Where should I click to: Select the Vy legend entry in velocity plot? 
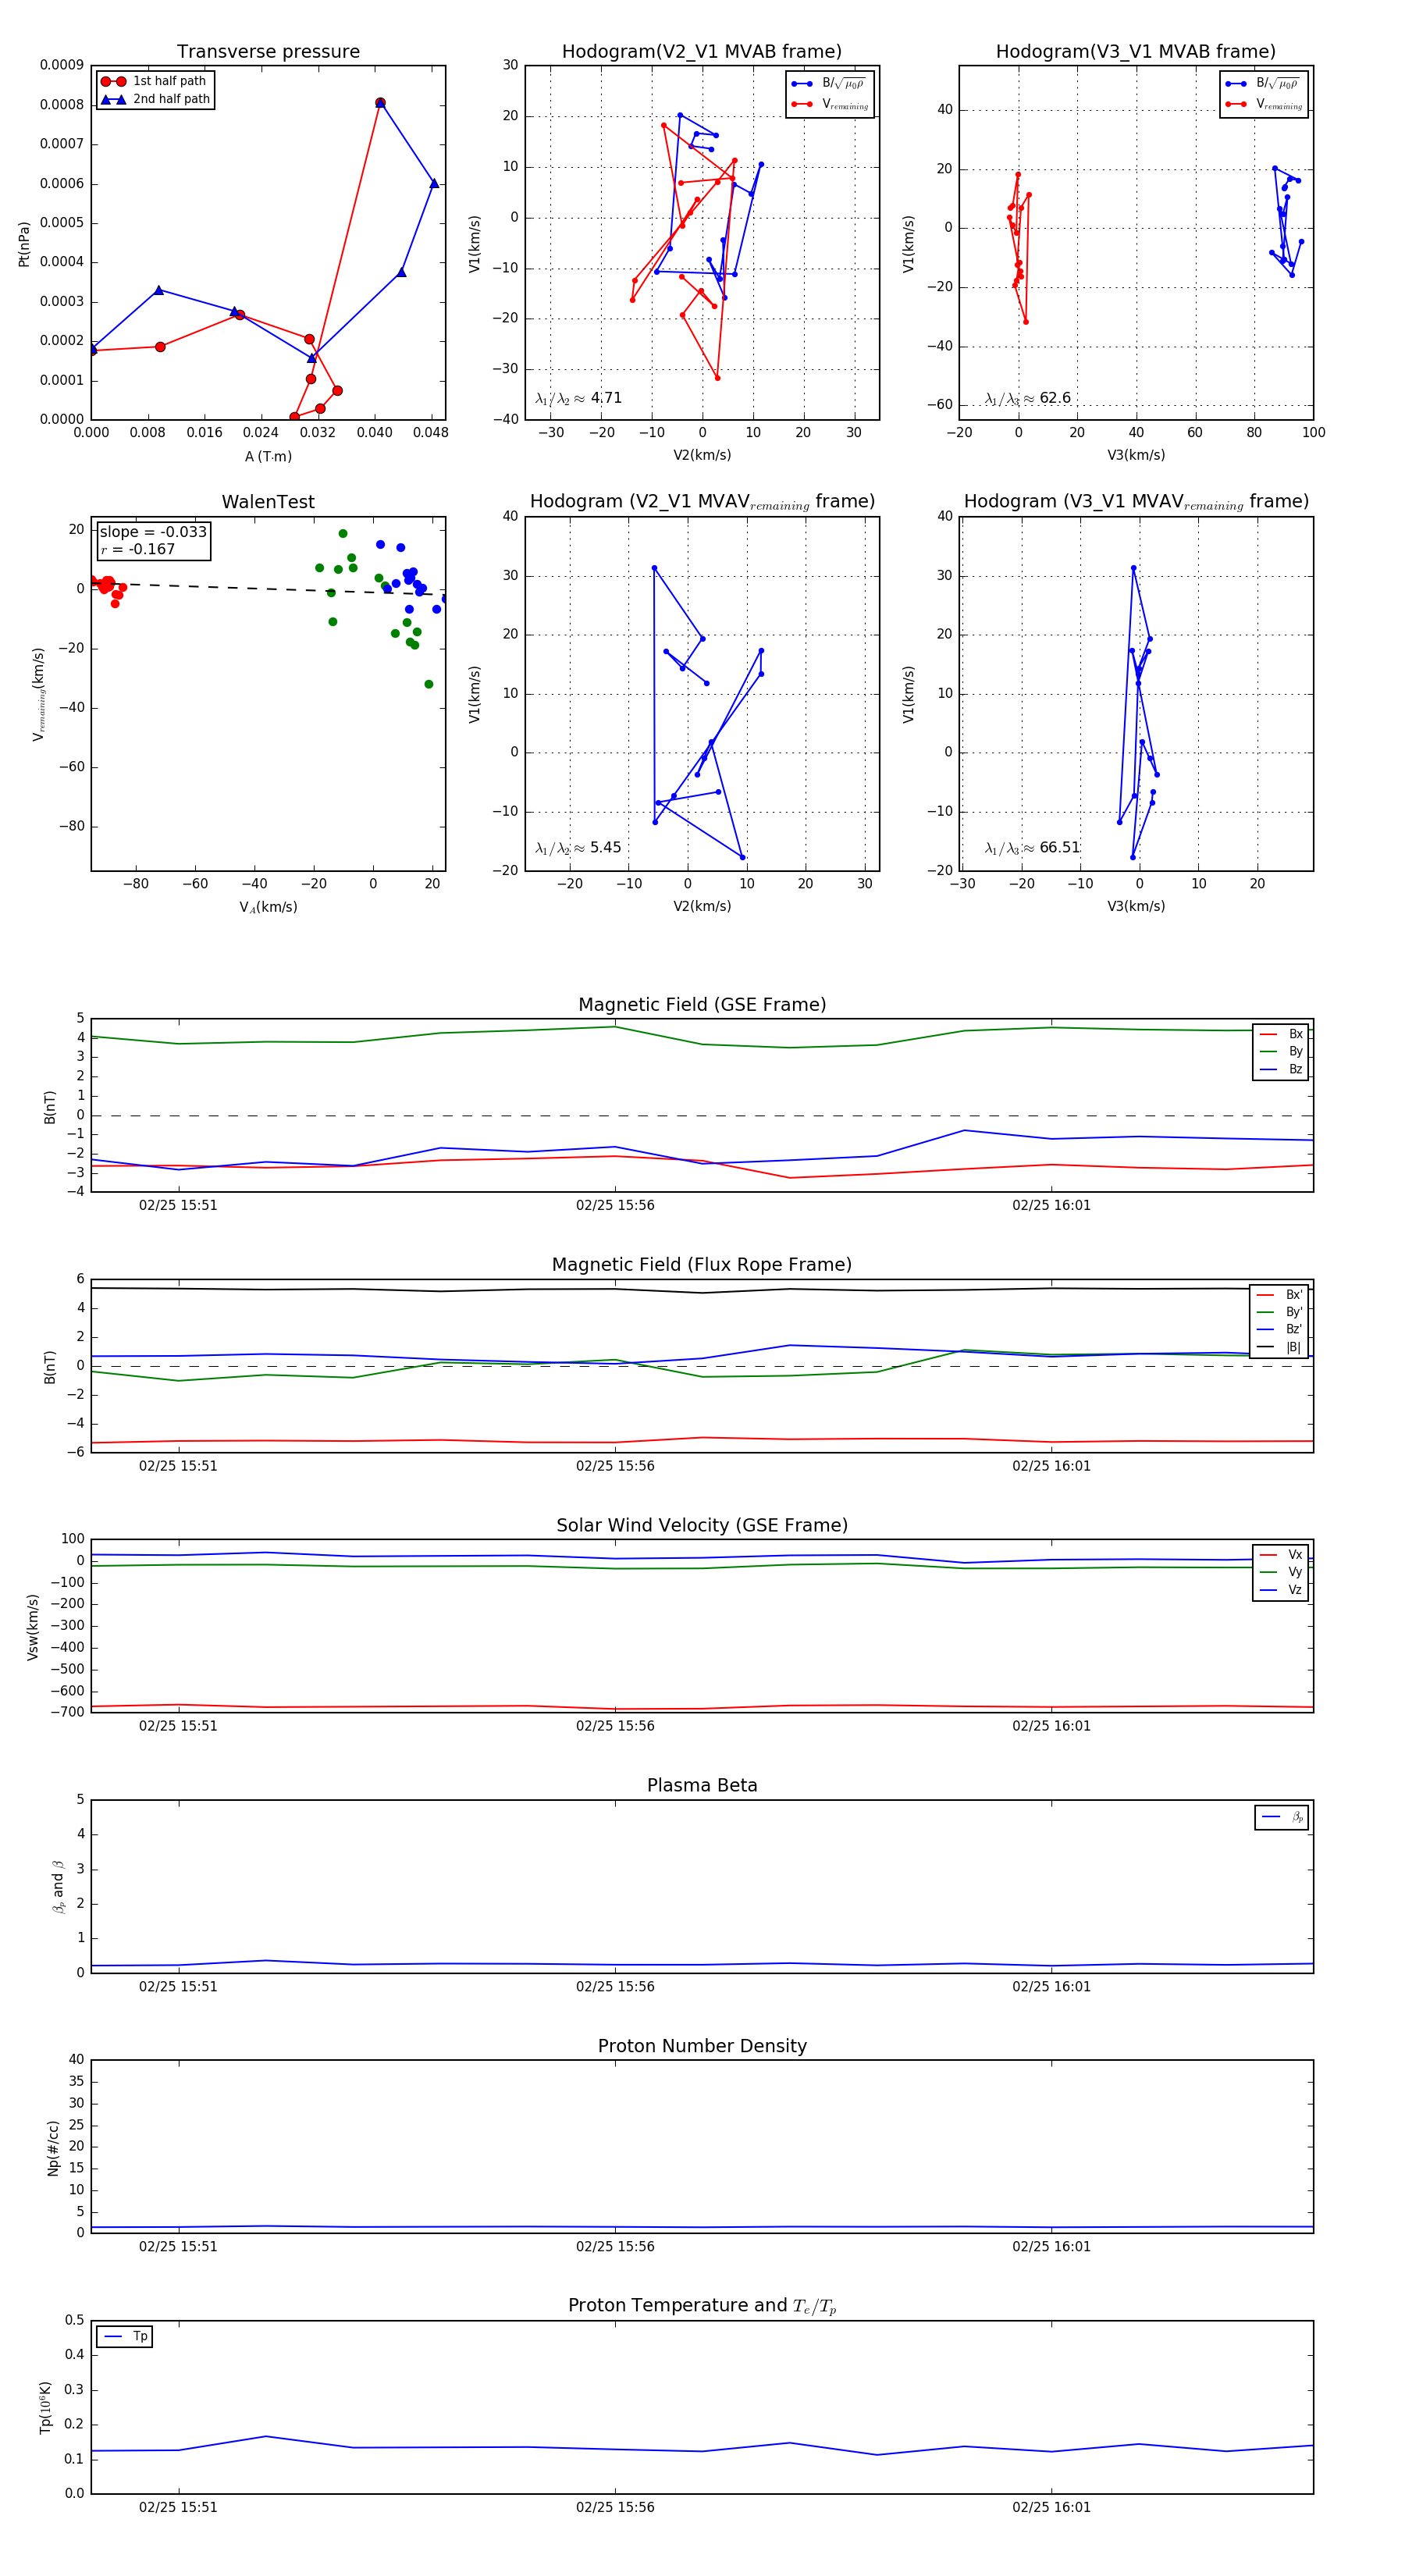(x=1281, y=1572)
